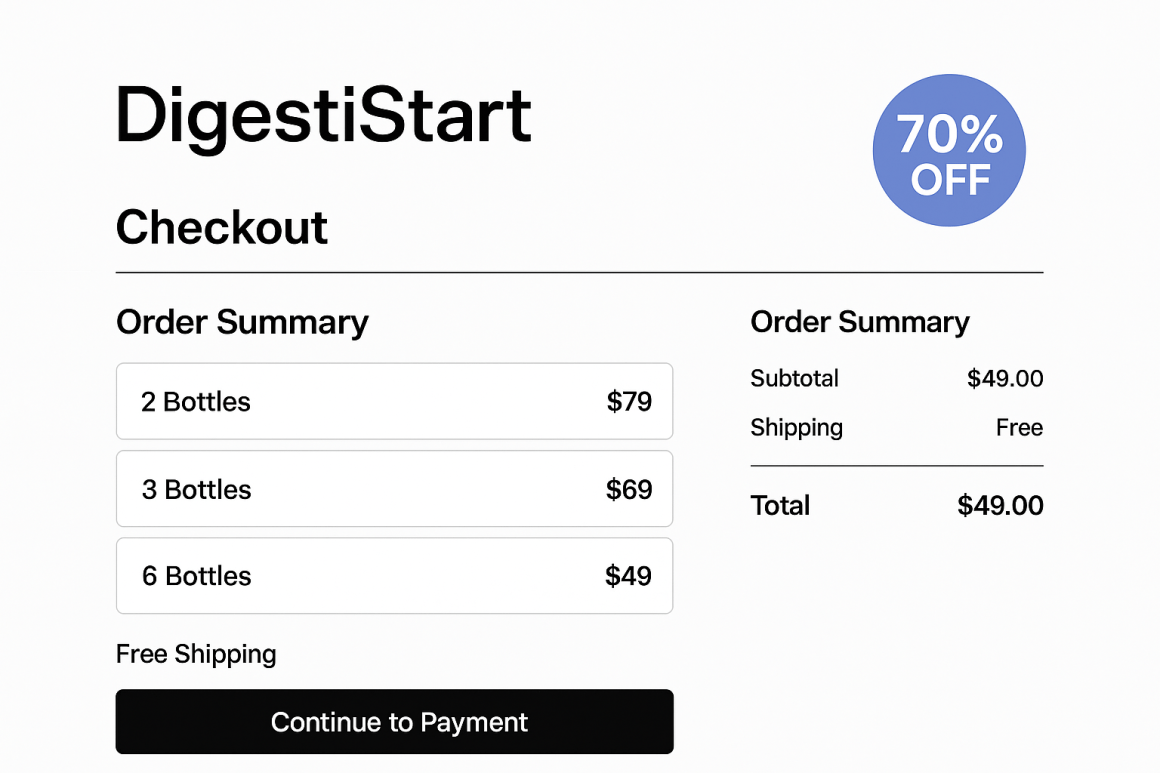Screen dimensions: 1160x773
Task: Select the 3 Bottles package option
Action: click(394, 488)
